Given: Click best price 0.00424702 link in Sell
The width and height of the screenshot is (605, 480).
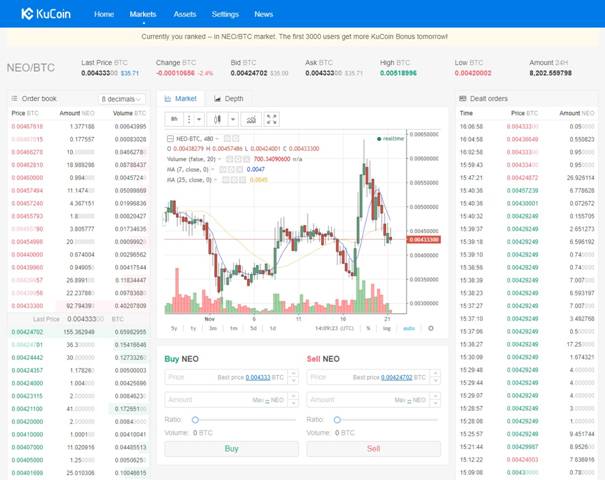Looking at the screenshot, I should (x=396, y=377).
